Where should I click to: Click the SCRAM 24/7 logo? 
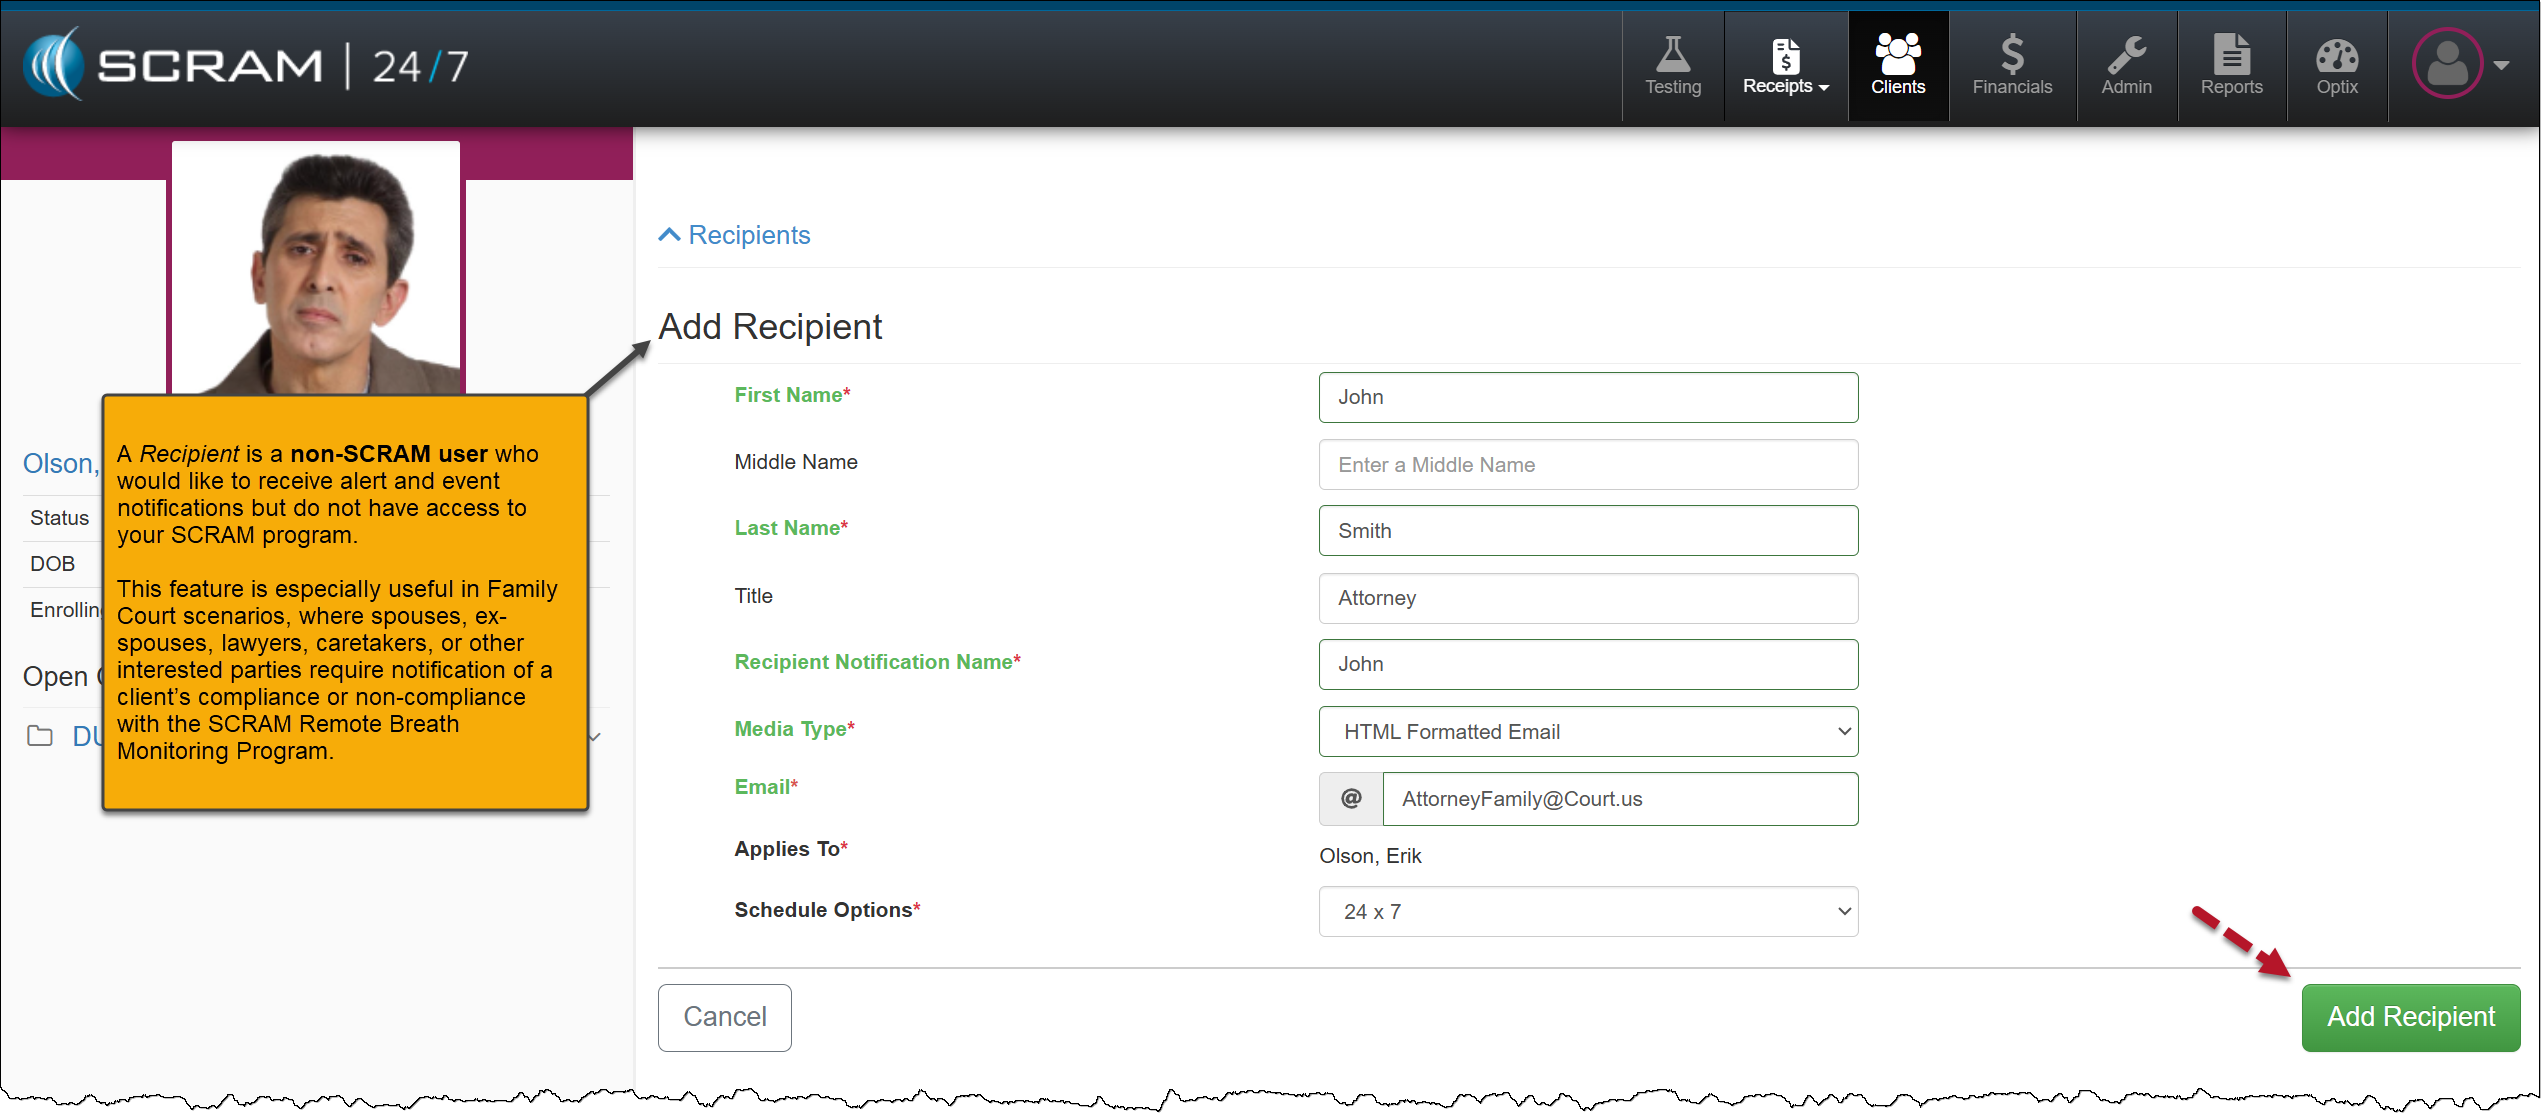245,65
